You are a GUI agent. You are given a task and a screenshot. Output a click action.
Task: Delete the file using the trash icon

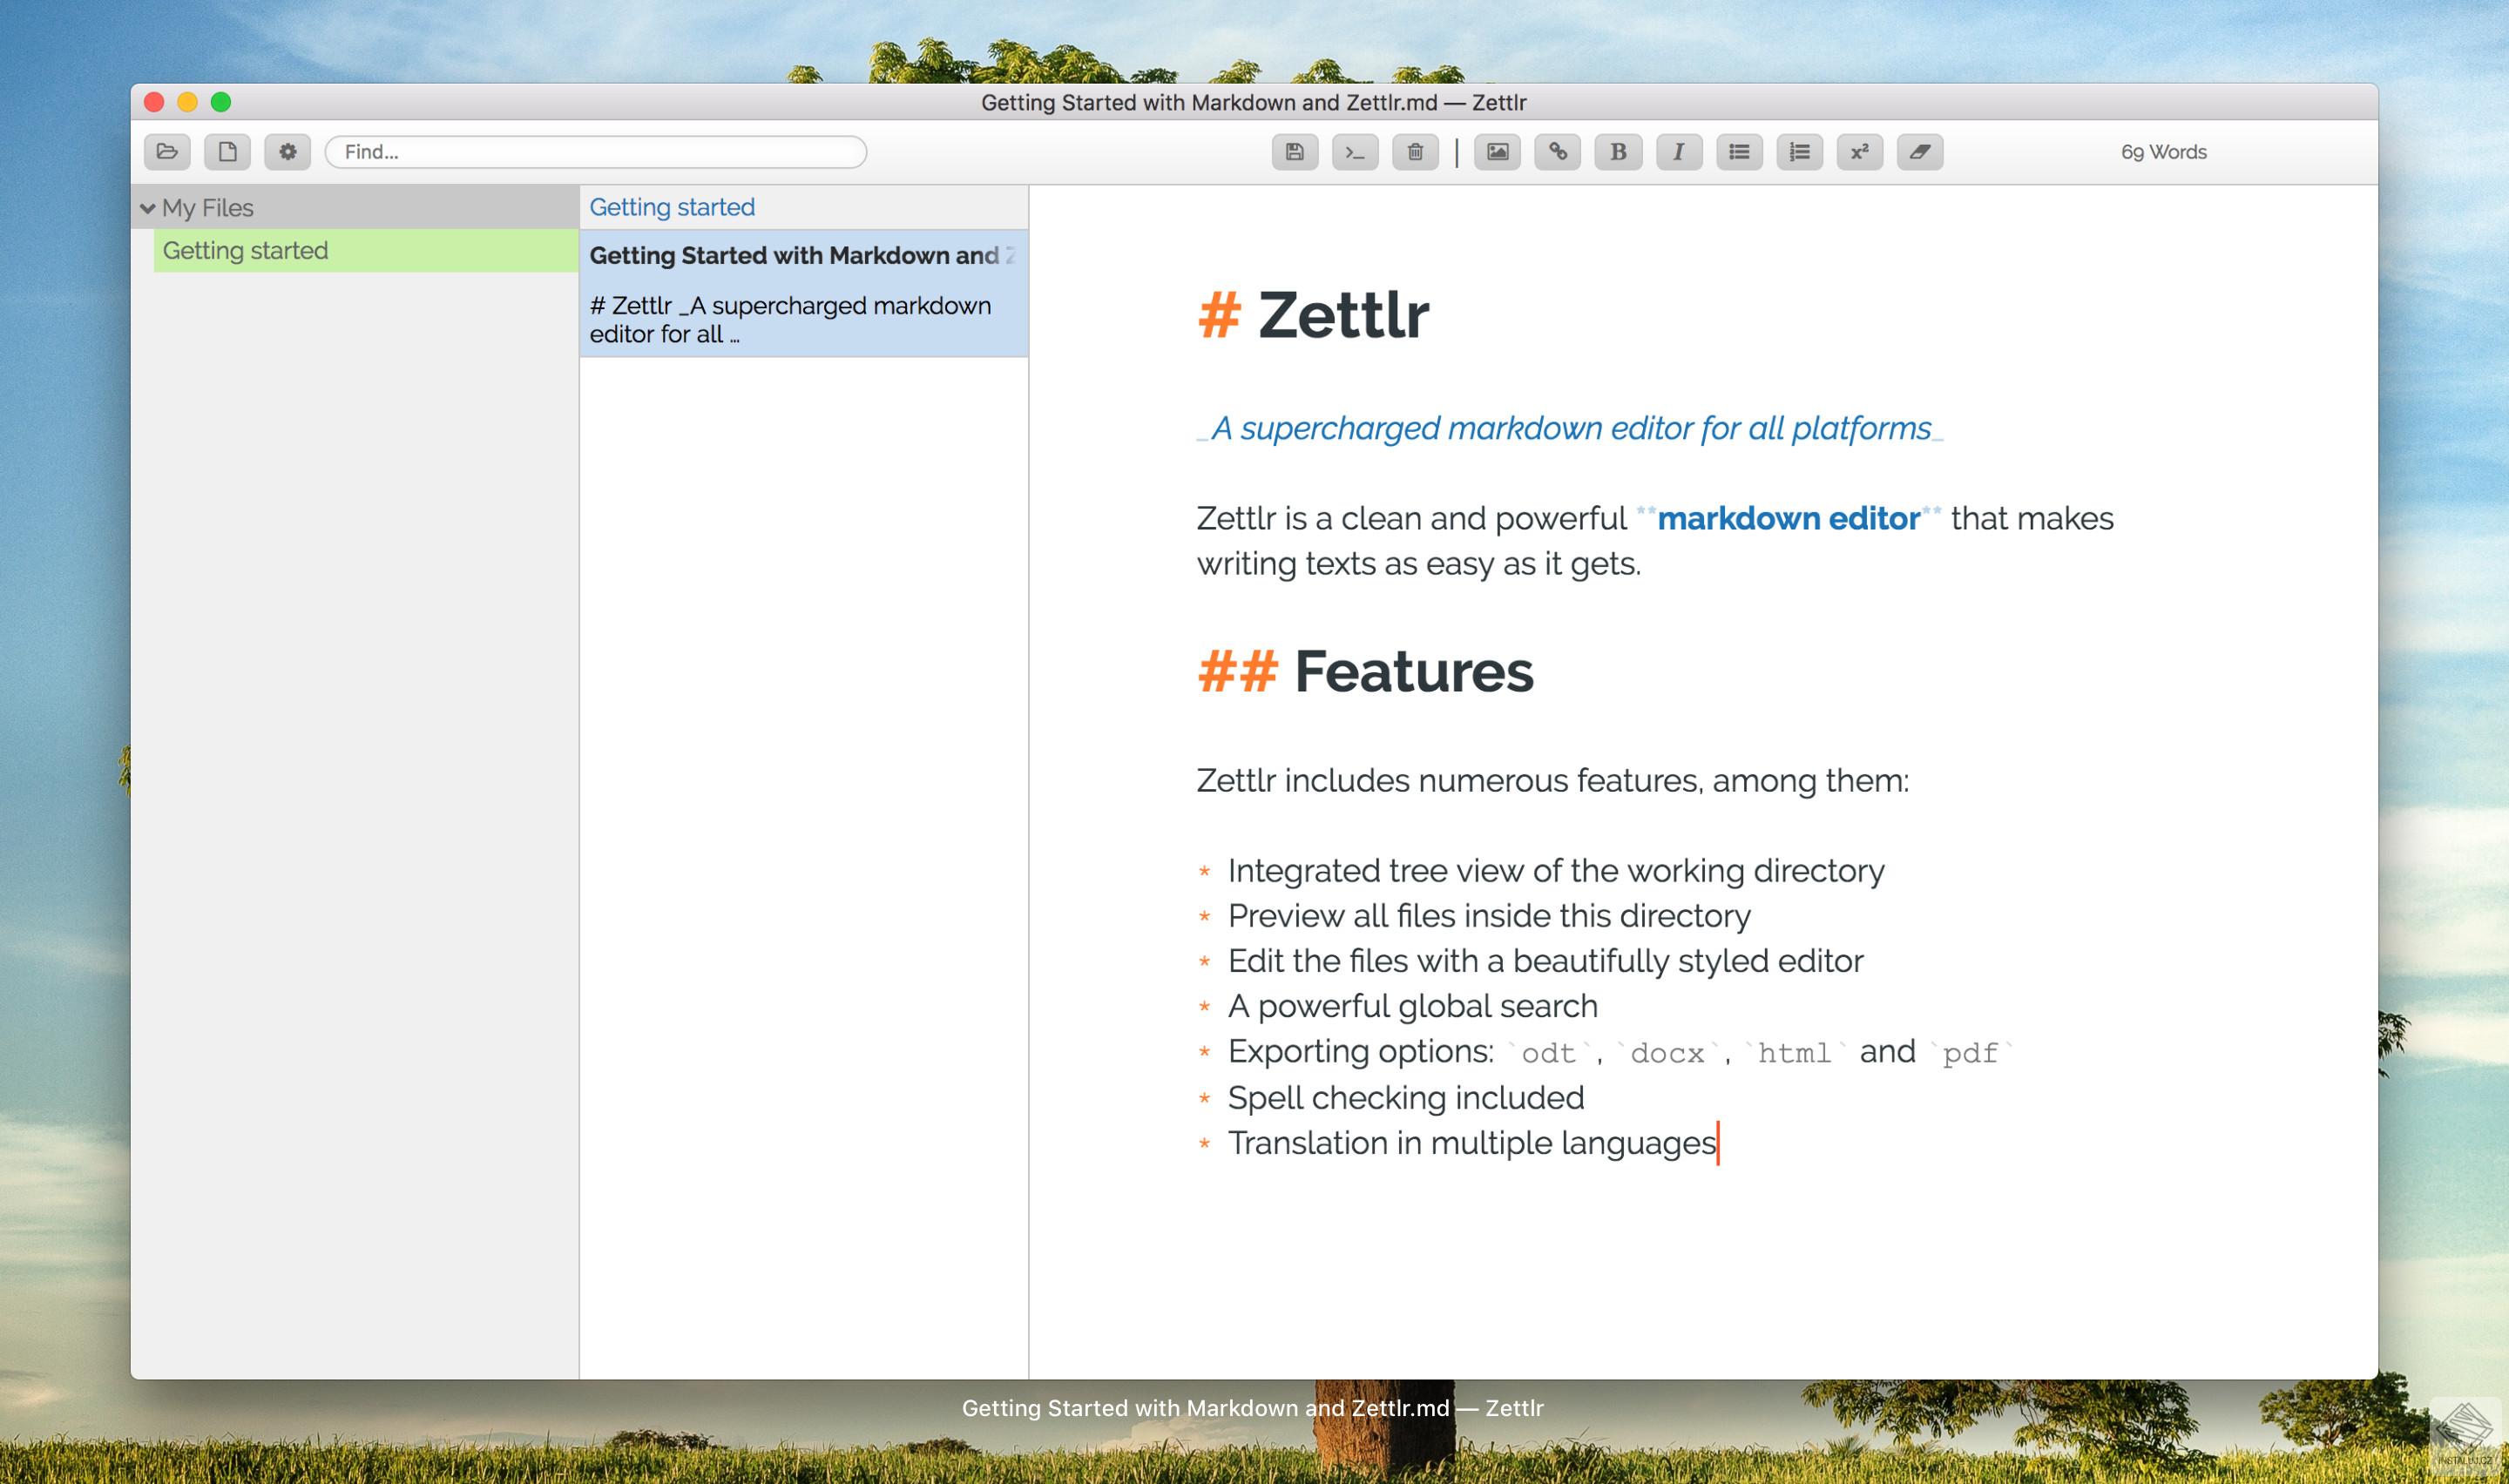point(1415,152)
